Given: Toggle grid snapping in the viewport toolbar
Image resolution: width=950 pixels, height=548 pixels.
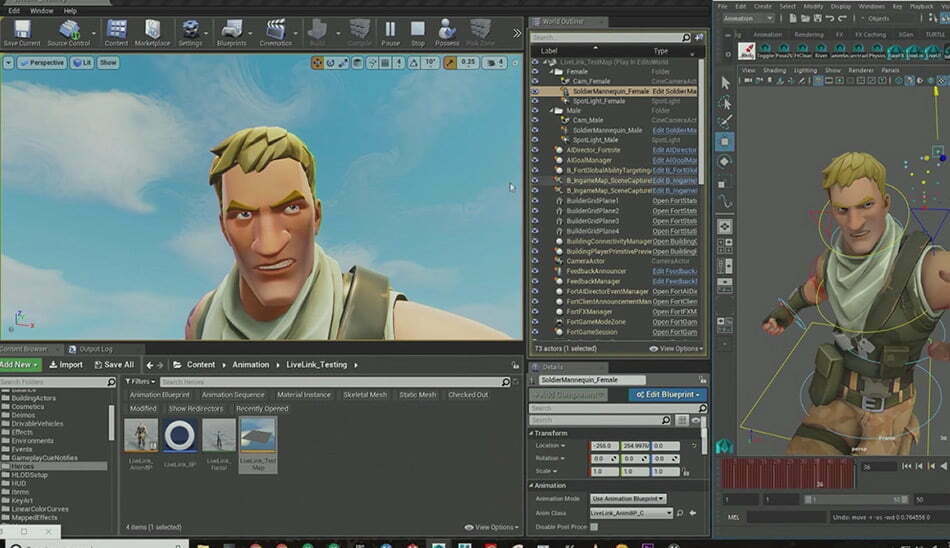Looking at the screenshot, I should tap(385, 62).
